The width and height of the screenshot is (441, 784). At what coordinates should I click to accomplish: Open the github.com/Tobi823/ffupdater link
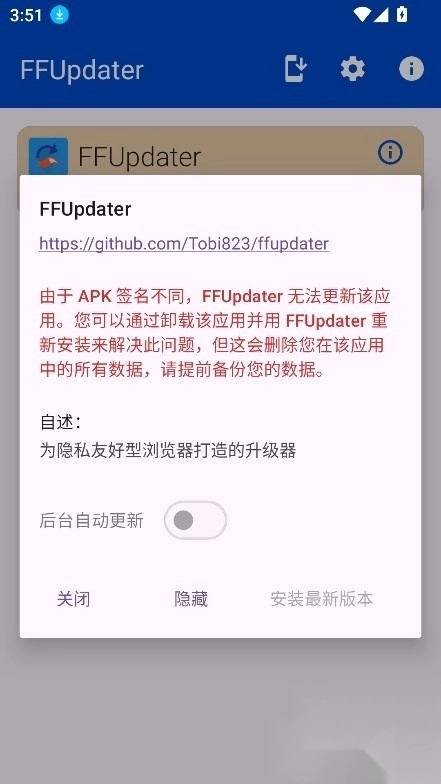coord(184,244)
